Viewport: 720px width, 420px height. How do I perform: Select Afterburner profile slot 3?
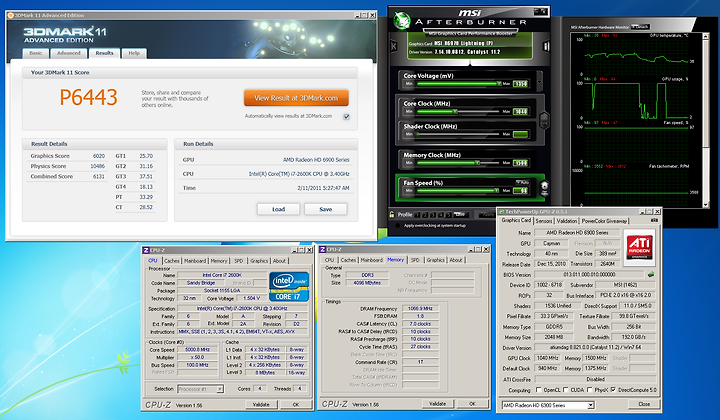433,215
